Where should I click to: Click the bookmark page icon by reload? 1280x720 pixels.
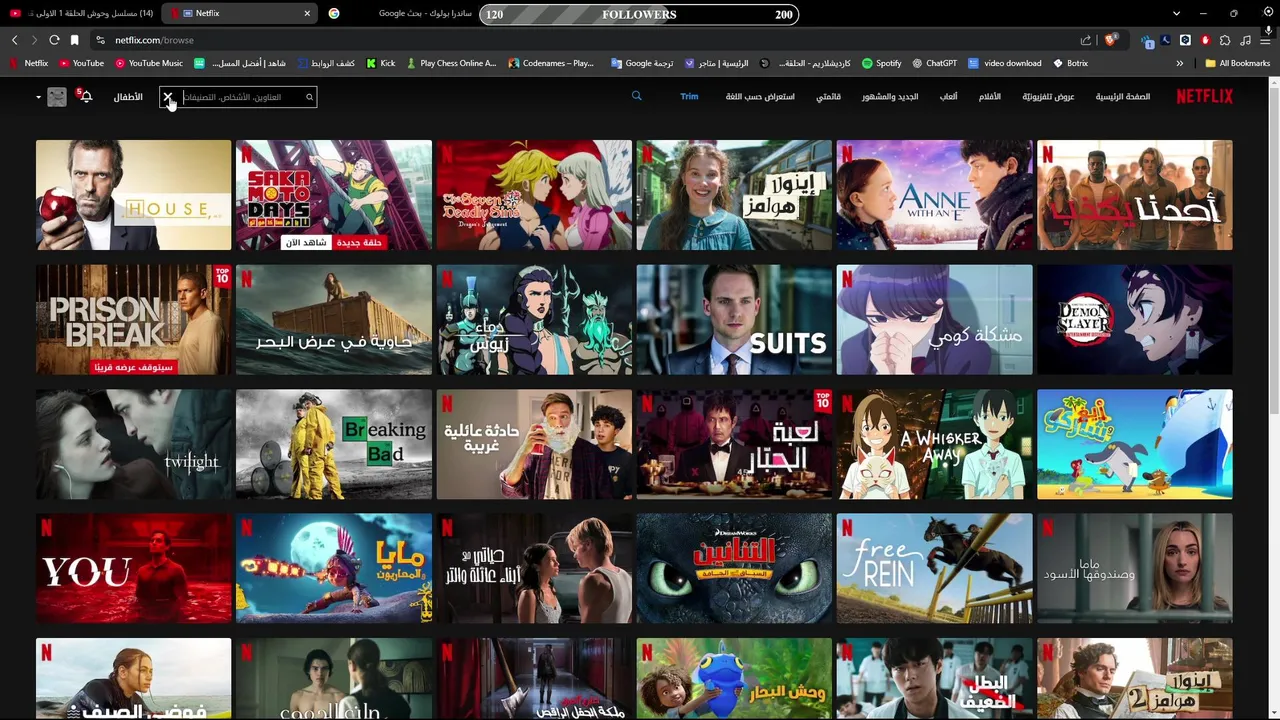click(74, 40)
